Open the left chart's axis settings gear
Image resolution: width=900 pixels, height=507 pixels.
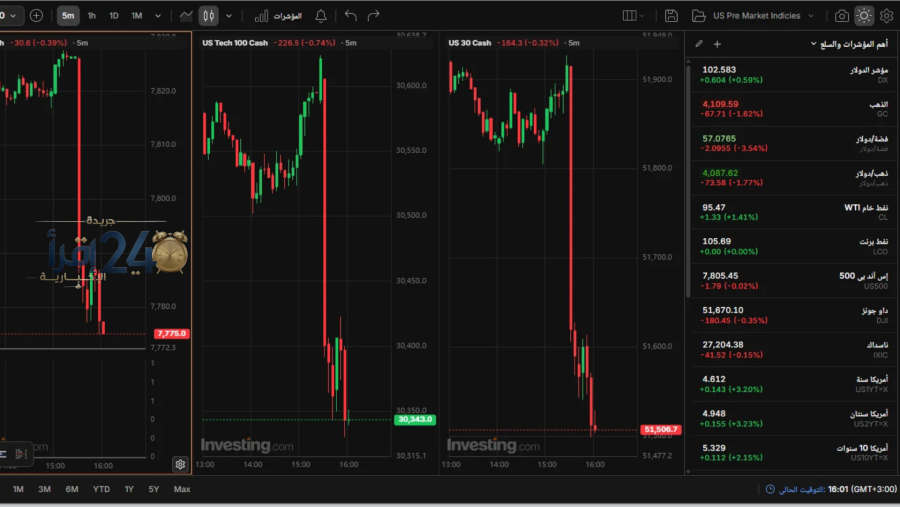point(180,464)
